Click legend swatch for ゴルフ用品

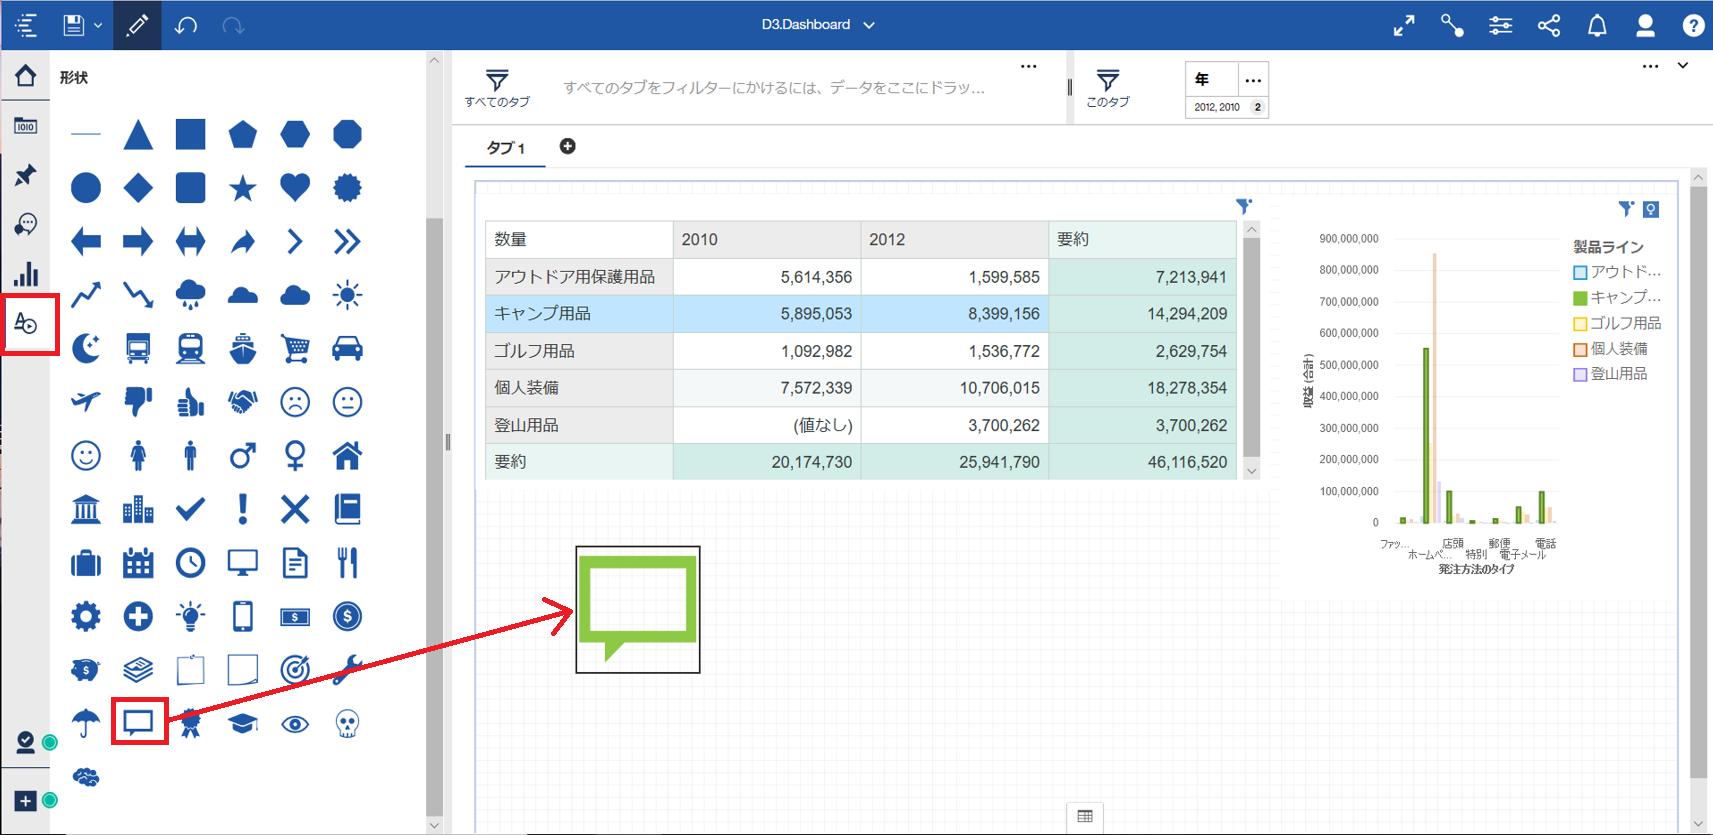(1580, 324)
